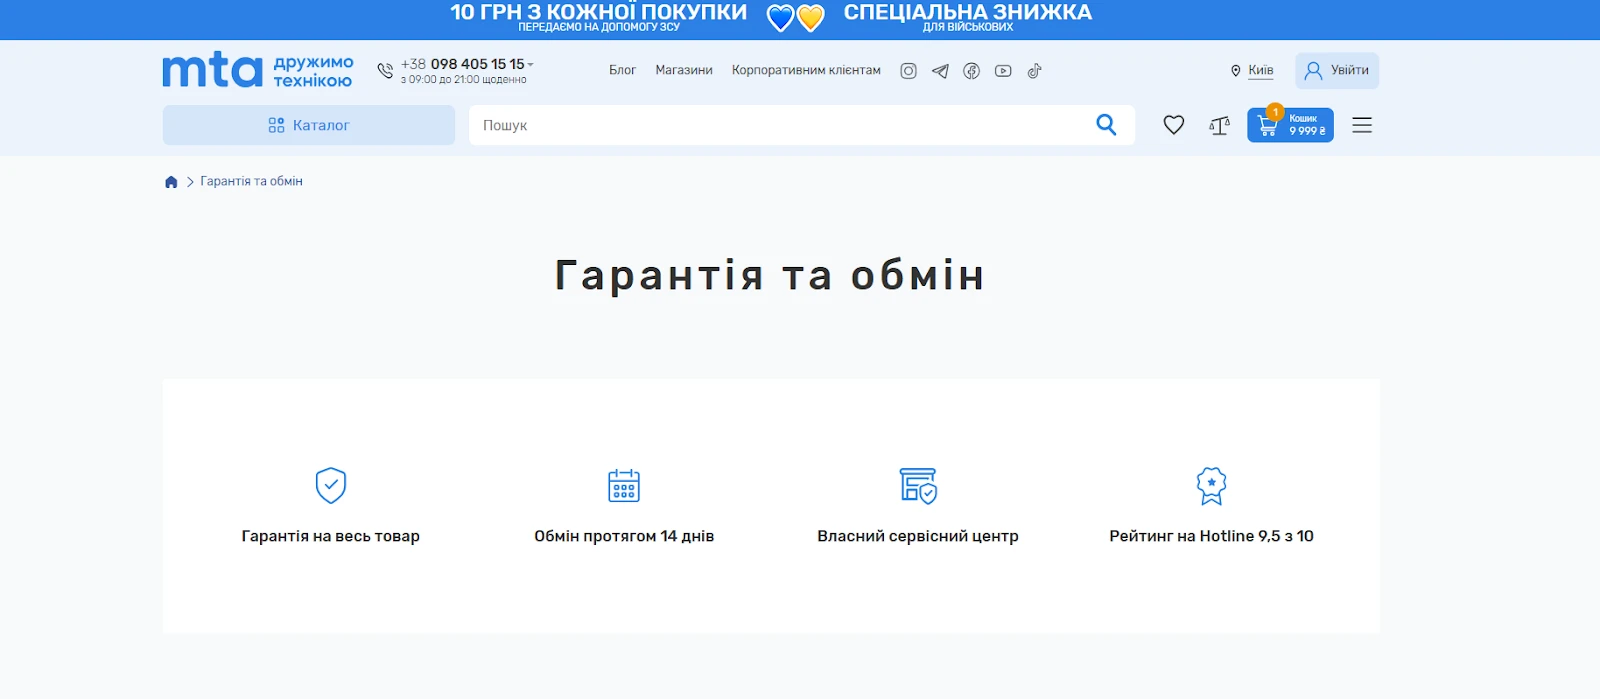Open the Instagram social link icon
This screenshot has height=699, width=1600.
pos(908,71)
